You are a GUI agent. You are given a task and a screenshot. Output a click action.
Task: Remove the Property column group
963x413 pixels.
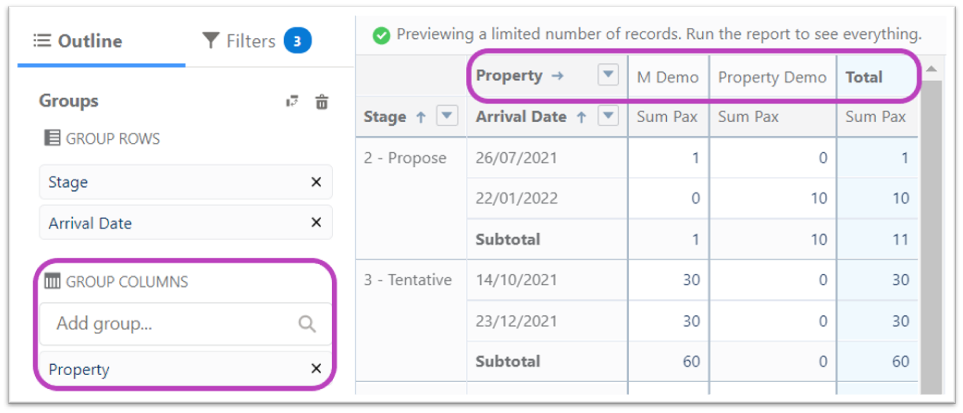316,369
